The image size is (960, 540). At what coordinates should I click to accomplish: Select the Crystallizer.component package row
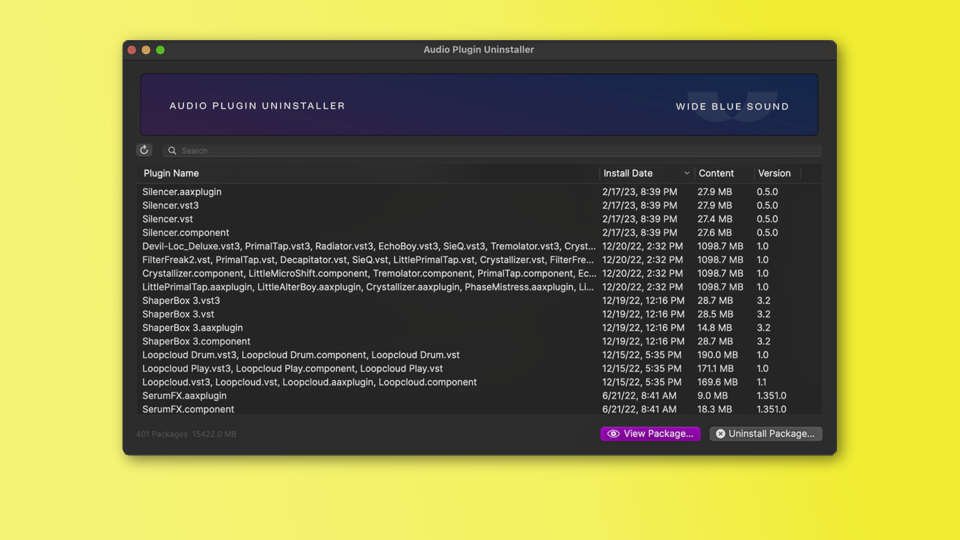(479, 273)
